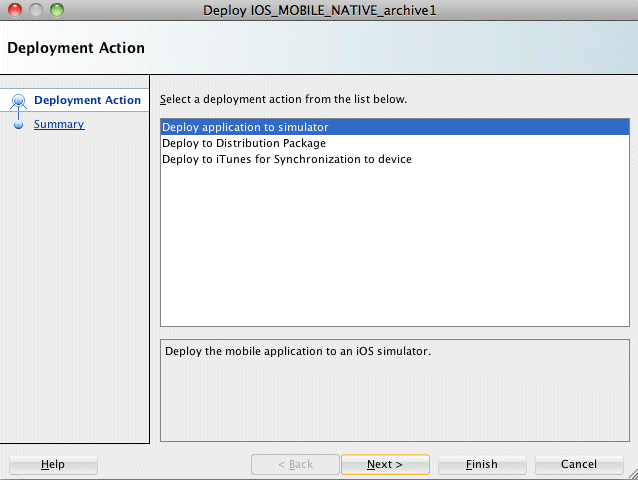Viewport: 638px width, 480px height.
Task: Click the green zoom window button
Action: (x=57, y=10)
